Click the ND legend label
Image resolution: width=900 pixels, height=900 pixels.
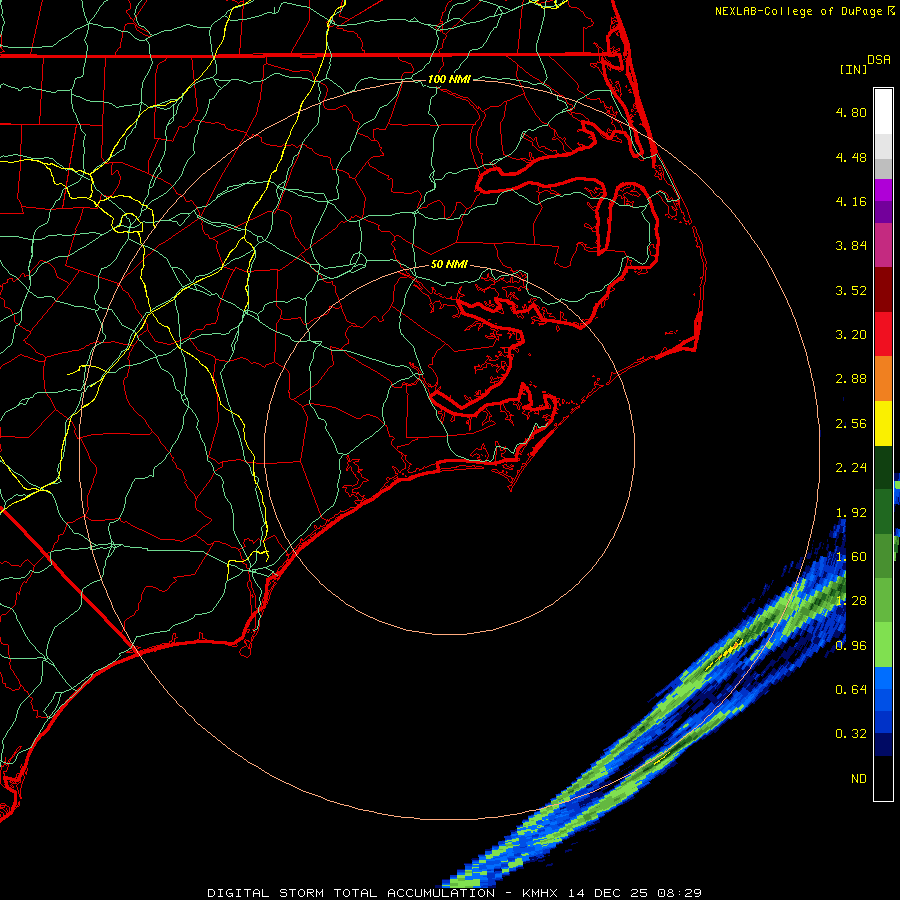pyautogui.click(x=859, y=779)
